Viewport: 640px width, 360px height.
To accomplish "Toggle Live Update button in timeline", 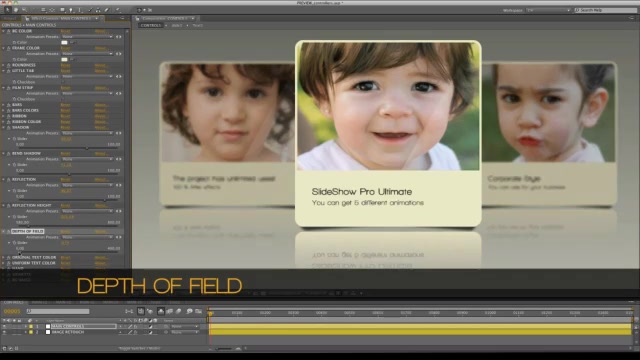I will click(x=141, y=311).
